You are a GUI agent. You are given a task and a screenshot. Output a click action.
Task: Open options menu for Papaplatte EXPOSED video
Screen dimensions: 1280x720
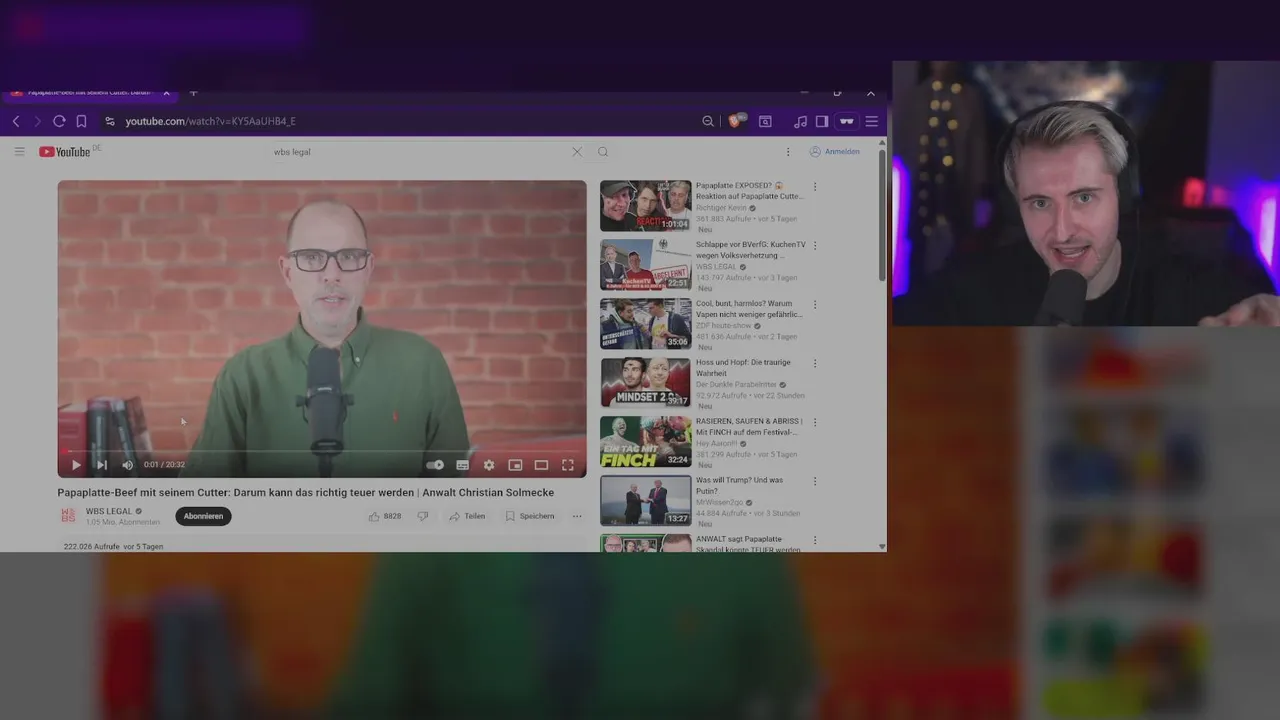[815, 187]
